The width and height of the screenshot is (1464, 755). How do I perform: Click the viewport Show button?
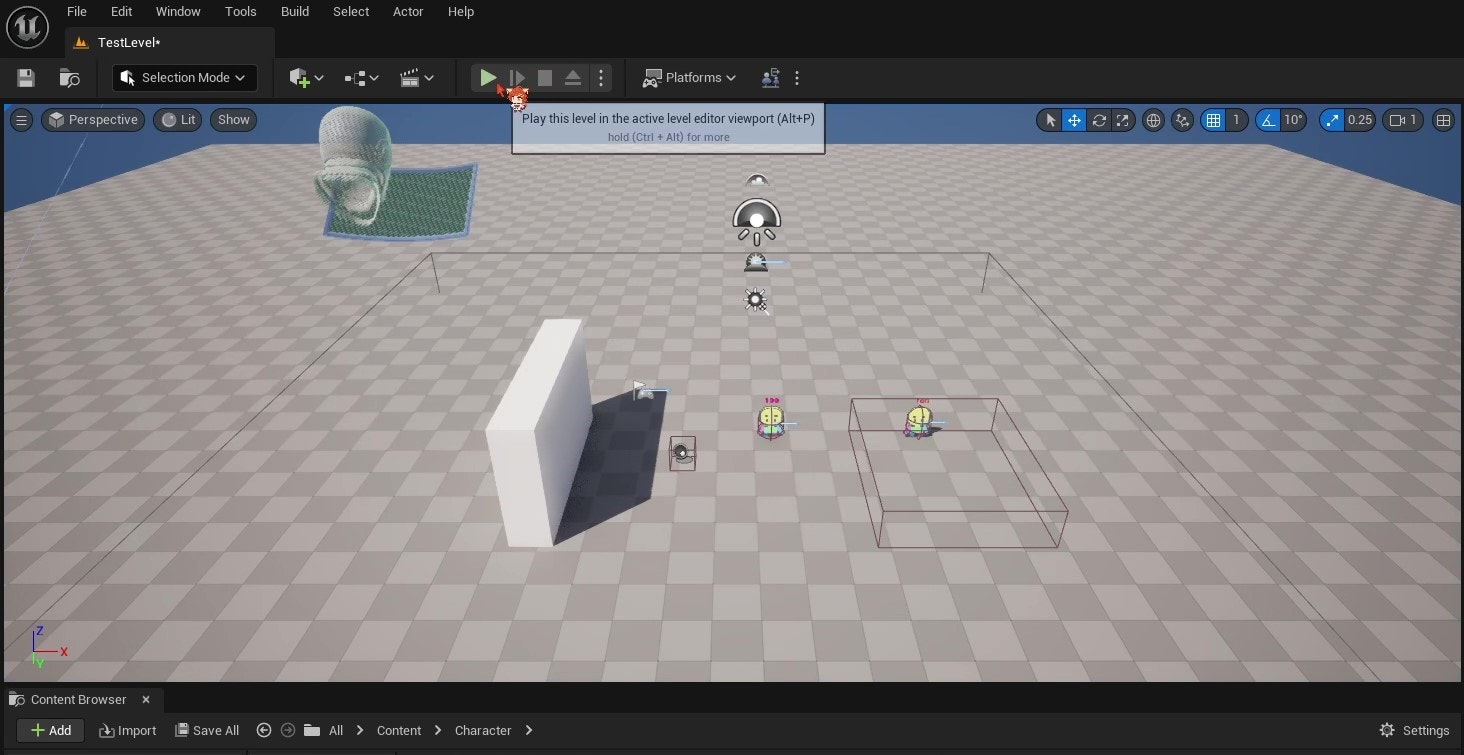(233, 120)
